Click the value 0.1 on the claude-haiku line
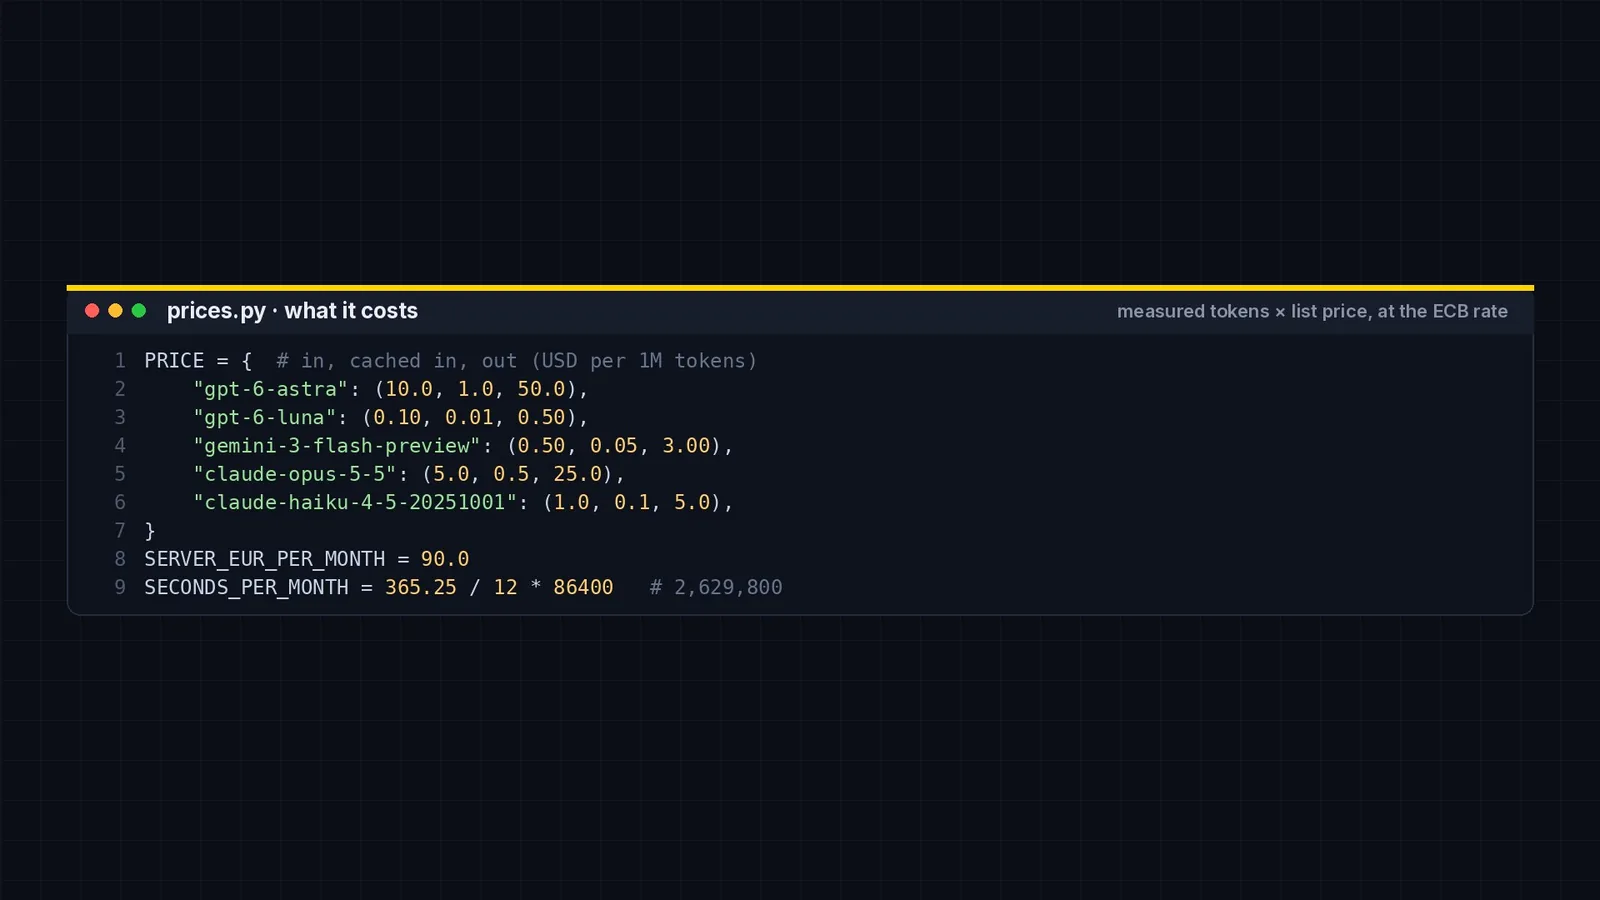This screenshot has height=900, width=1600. tap(632, 502)
